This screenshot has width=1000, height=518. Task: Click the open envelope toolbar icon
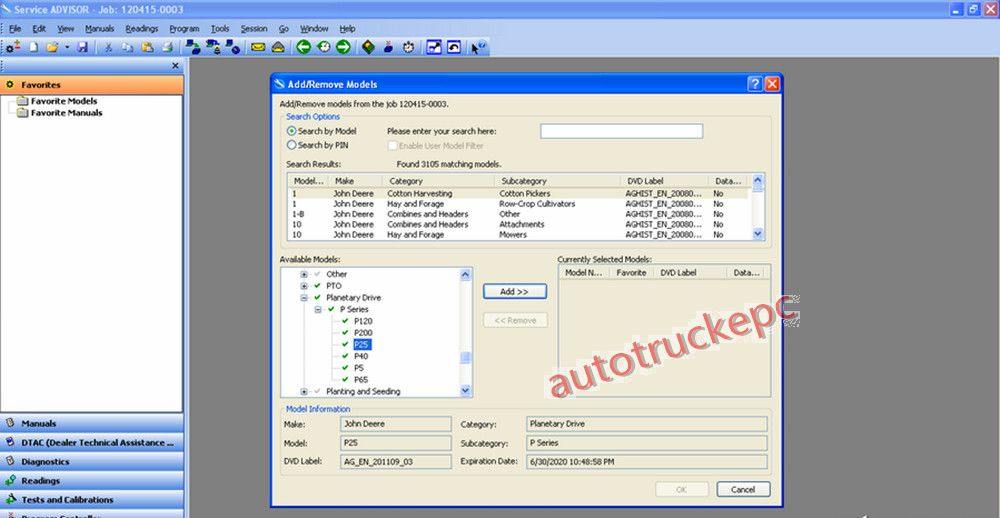pos(277,47)
